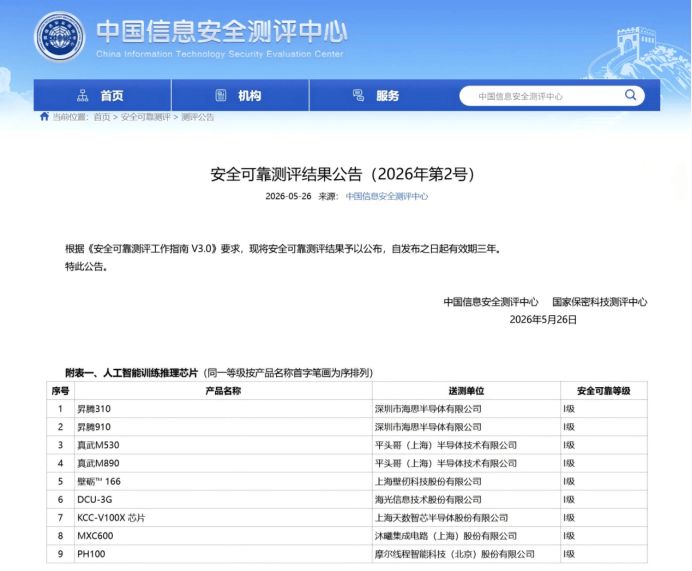Select the PH100 product cell
Image resolution: width=692 pixels, height=571 pixels.
click(223, 554)
